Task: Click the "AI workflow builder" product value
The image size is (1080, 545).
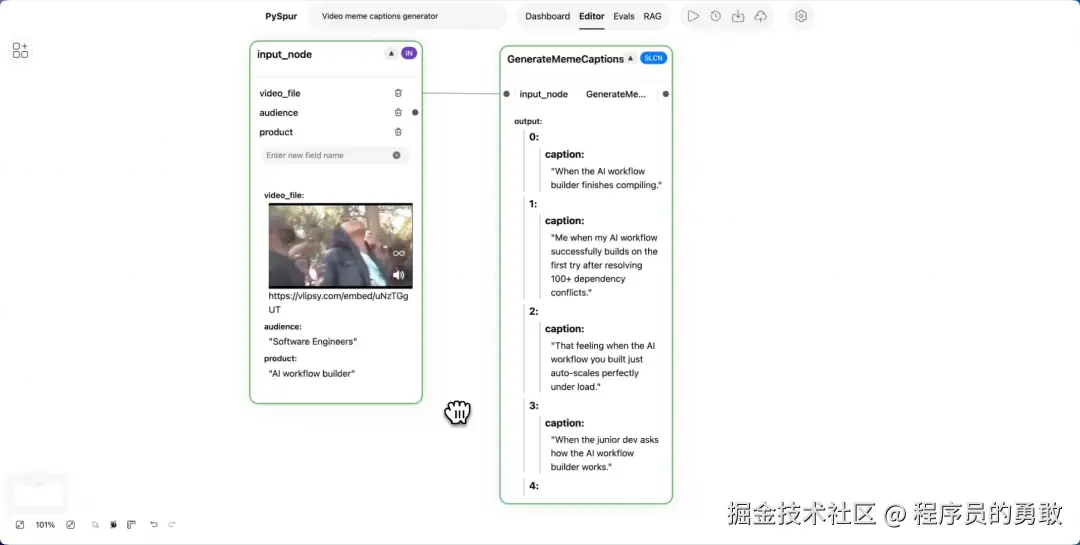Action: pos(311,373)
